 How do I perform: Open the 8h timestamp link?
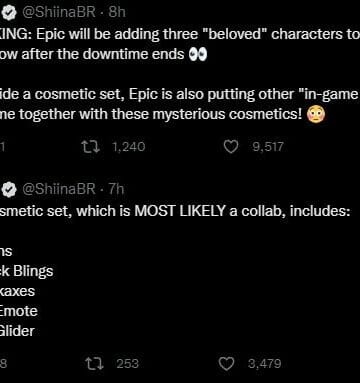117,12
